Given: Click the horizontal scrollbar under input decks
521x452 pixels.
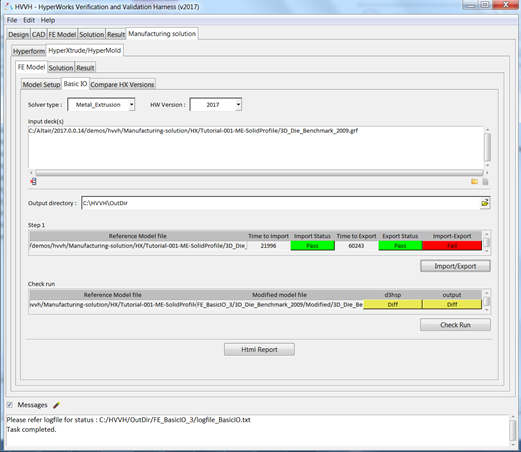Looking at the screenshot, I should coord(259,173).
